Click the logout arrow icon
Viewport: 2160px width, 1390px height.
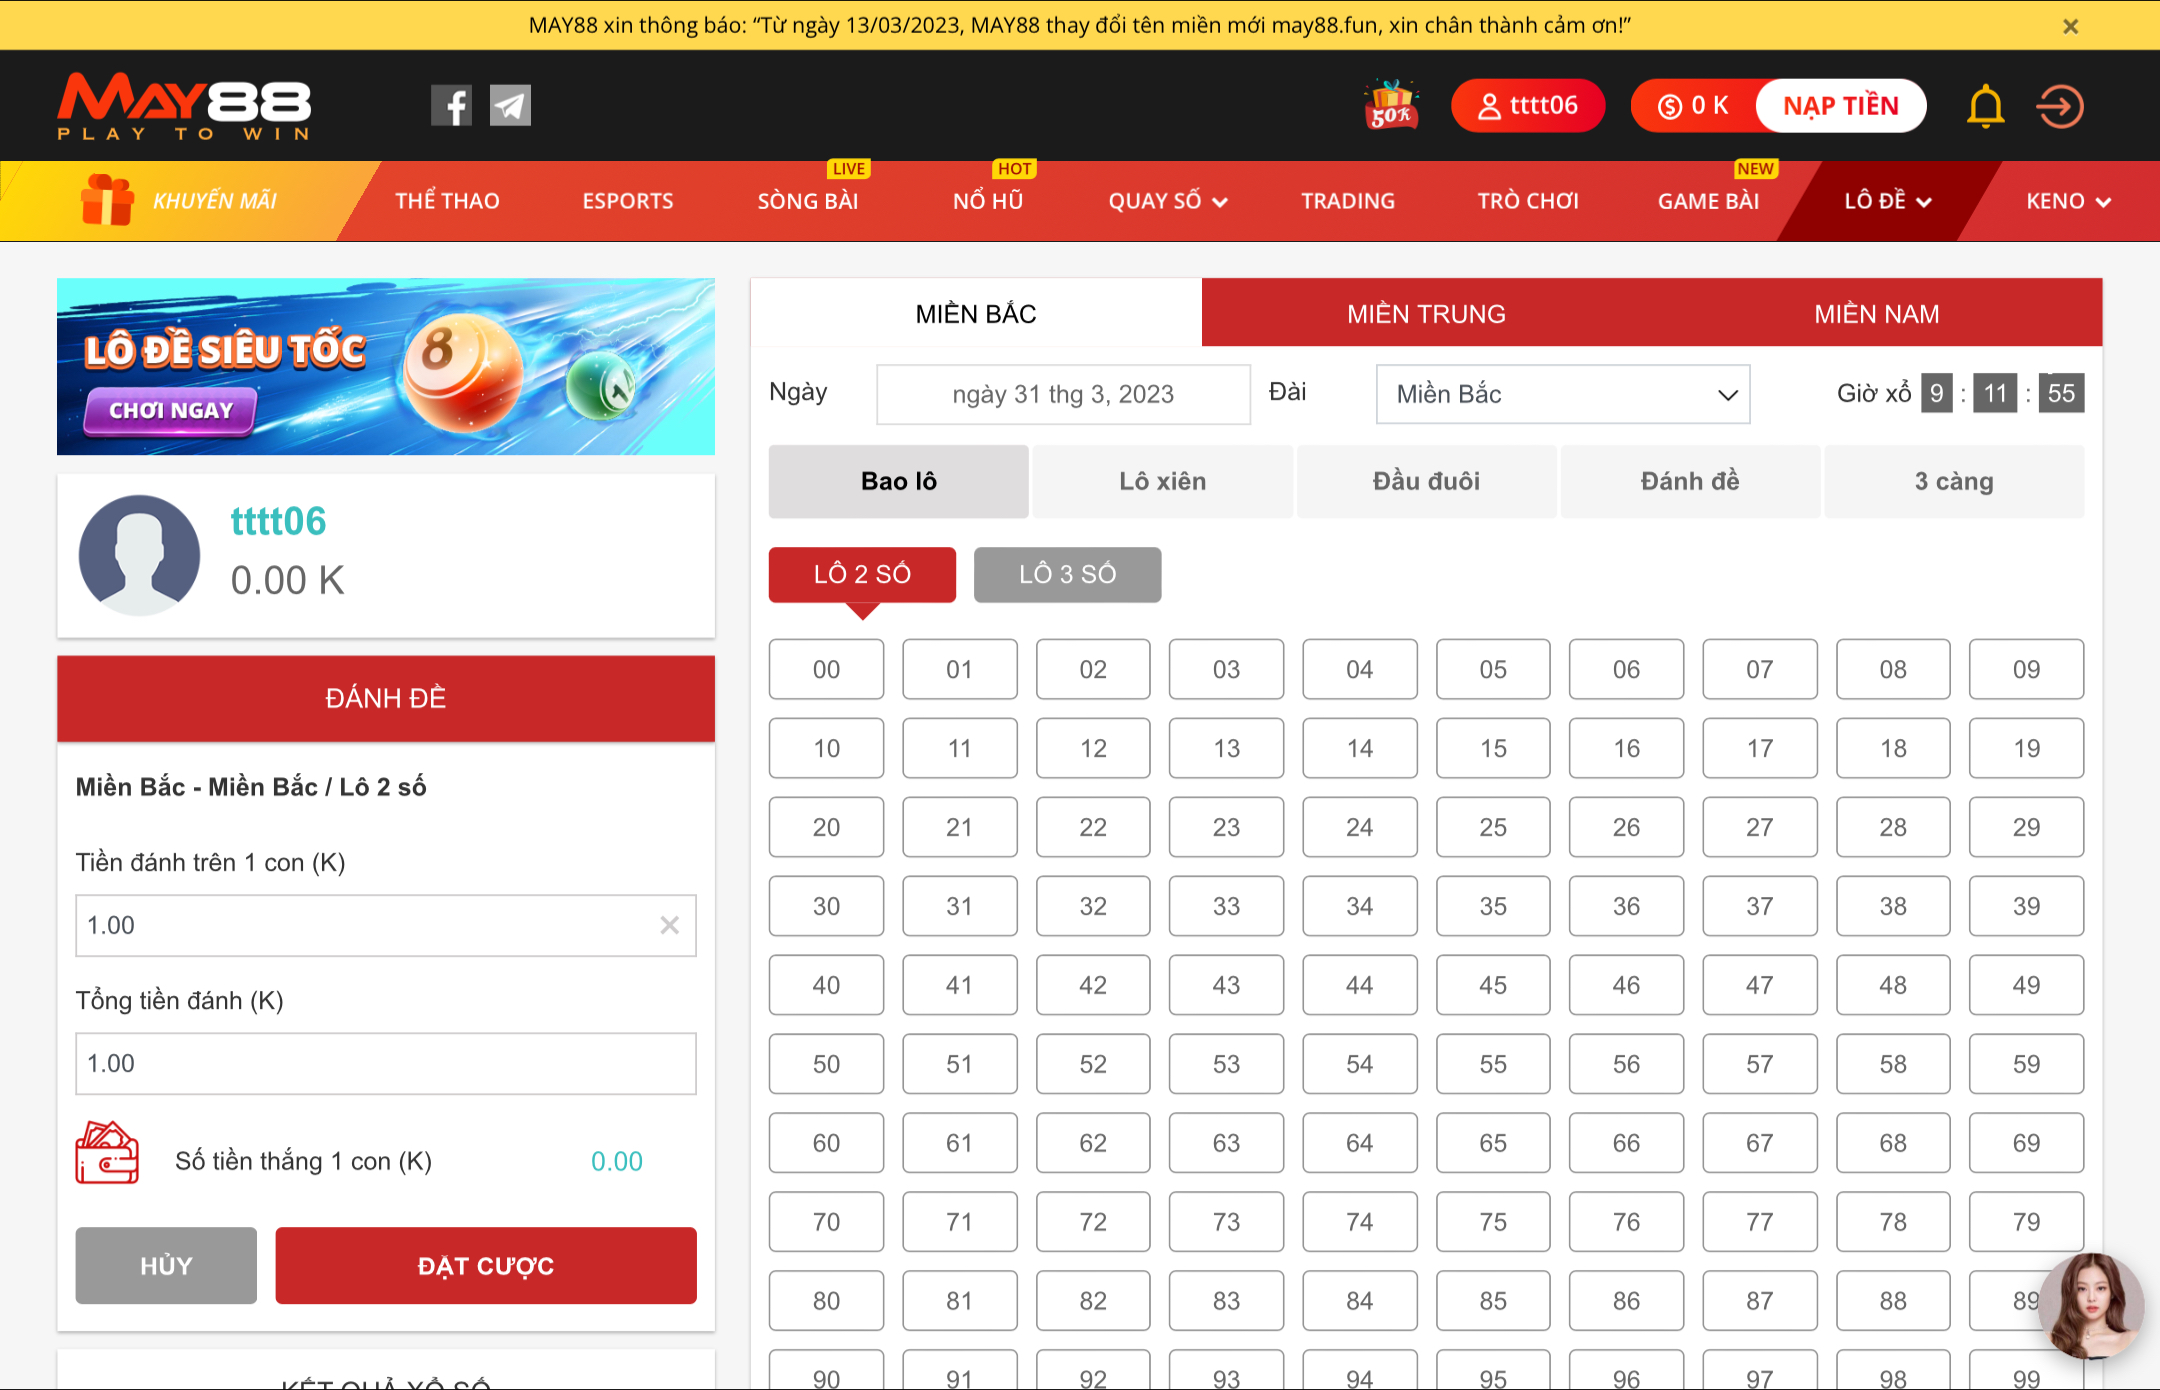click(2060, 106)
